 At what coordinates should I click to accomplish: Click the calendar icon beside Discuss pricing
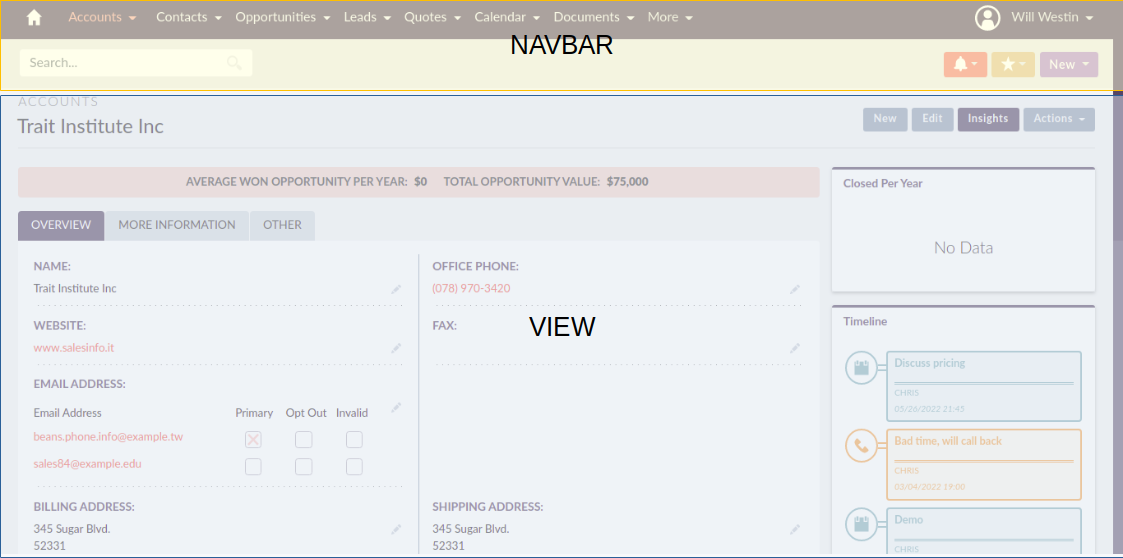861,369
